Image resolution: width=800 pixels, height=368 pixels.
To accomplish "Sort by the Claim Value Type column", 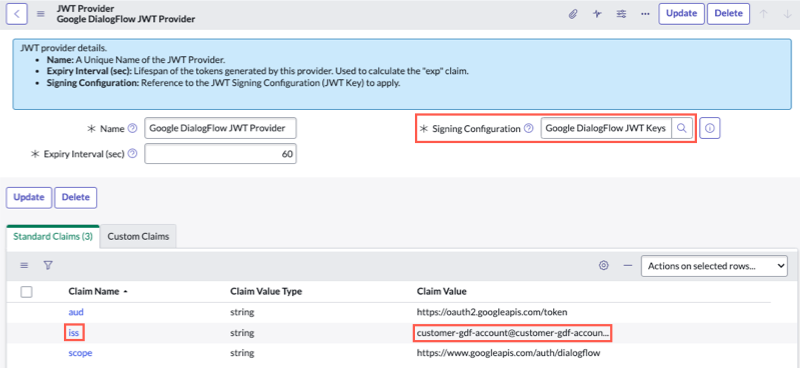I will tap(266, 291).
